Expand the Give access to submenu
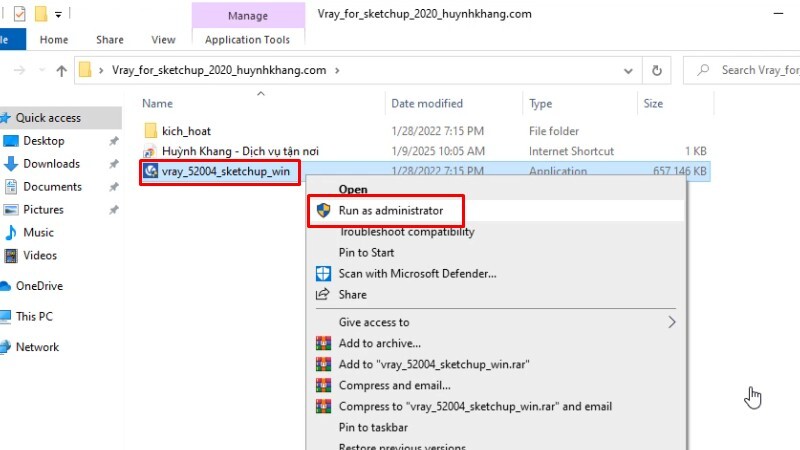This screenshot has width=800, height=450. coord(496,322)
